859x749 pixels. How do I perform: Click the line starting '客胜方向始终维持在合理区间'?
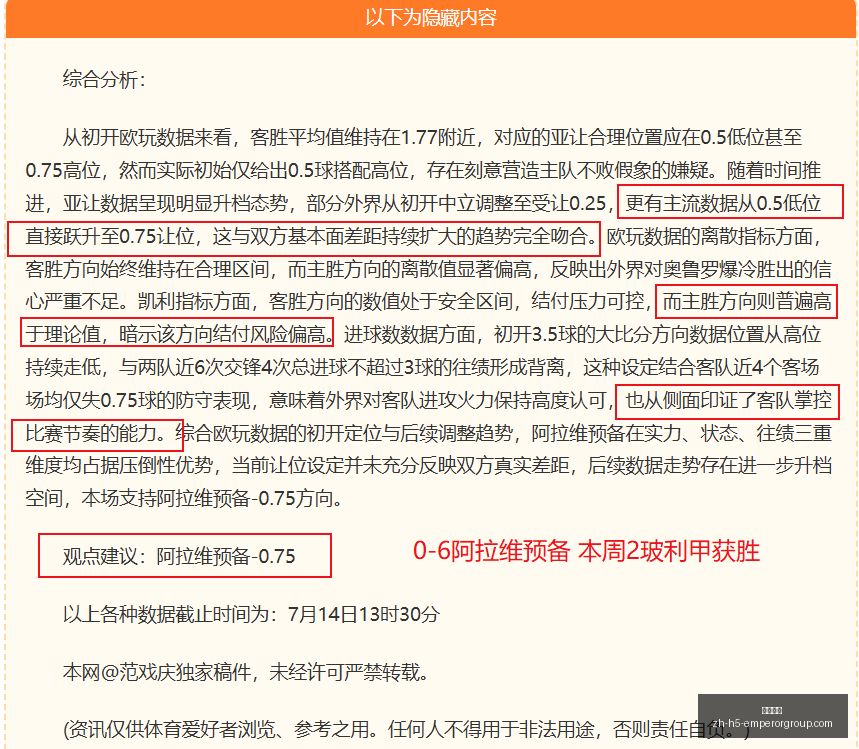pos(428,269)
